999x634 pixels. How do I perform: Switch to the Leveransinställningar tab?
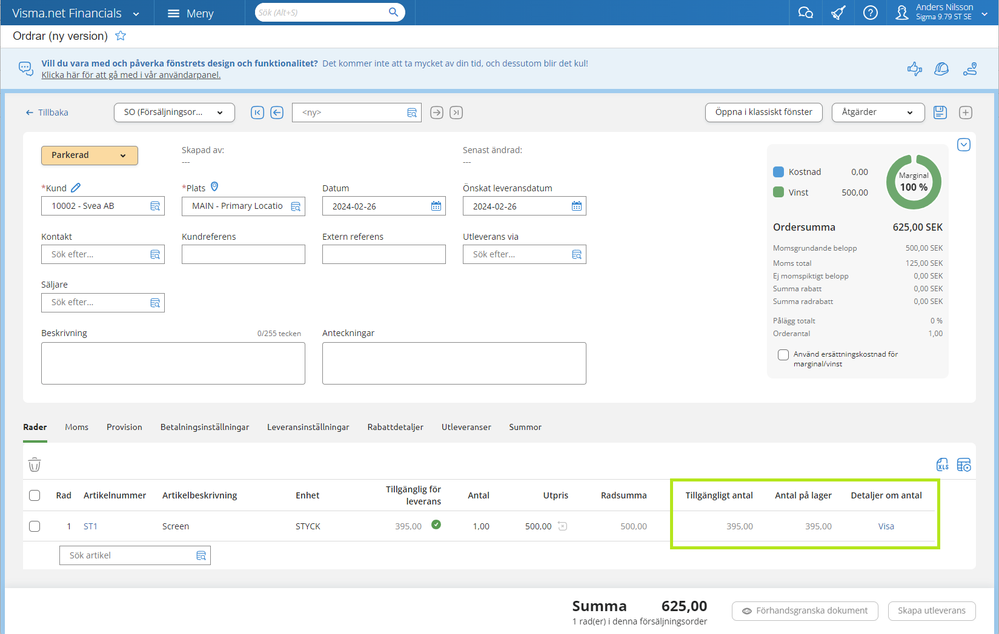(x=308, y=427)
